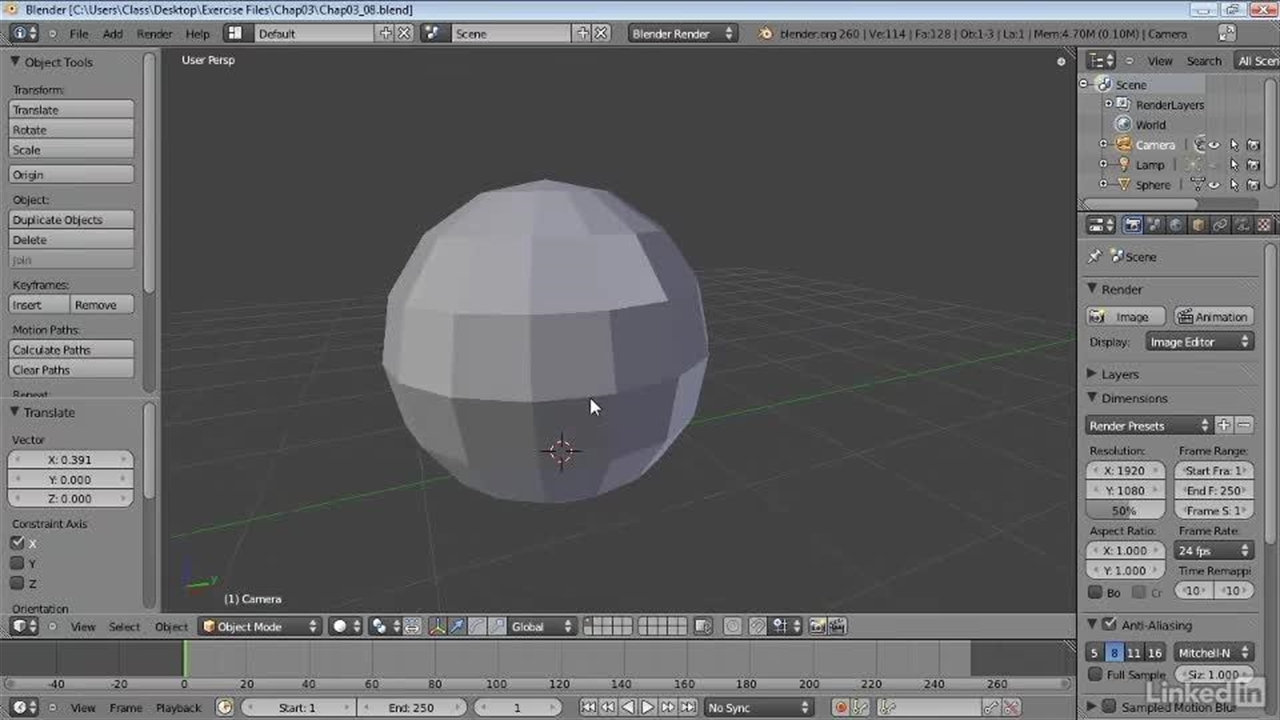1280x720 pixels.
Task: Open the Object Mode dropdown
Action: click(x=258, y=626)
